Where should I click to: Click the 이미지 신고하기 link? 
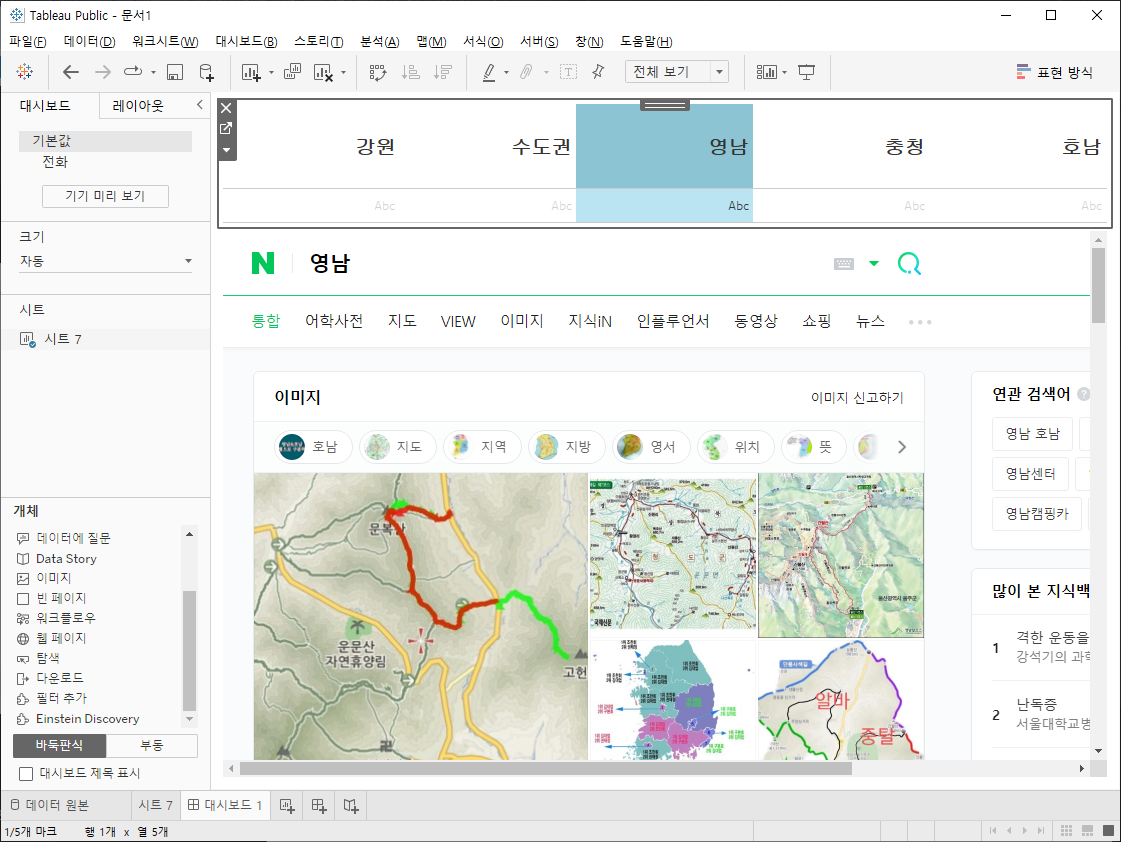tap(856, 397)
